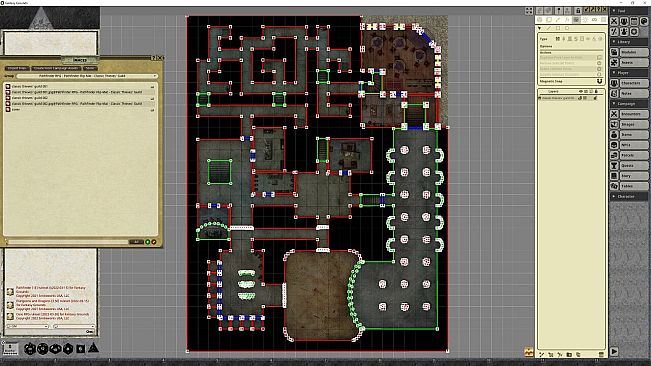Screen dimensions: 651x366
Task: Open the Group dropdown in the Images window
Action: (x=87, y=76)
